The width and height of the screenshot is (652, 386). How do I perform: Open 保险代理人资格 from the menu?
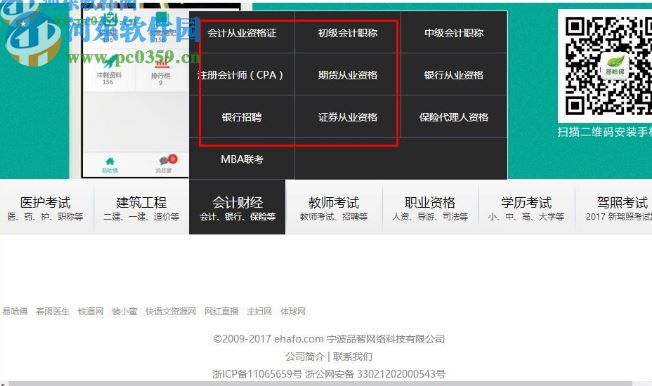click(x=454, y=117)
